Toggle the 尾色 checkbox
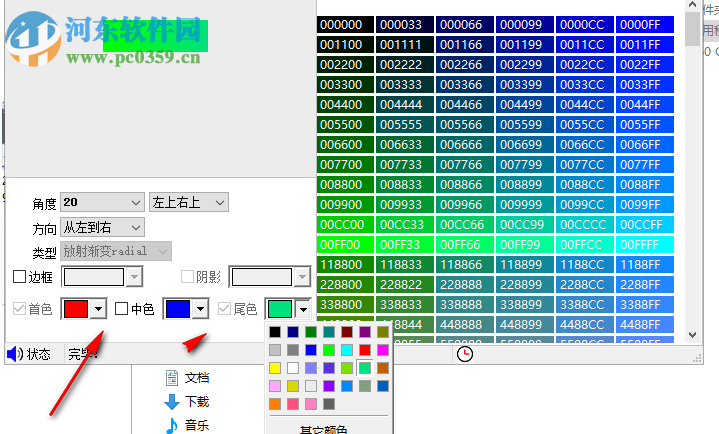The width and height of the screenshot is (719, 434). (x=224, y=309)
